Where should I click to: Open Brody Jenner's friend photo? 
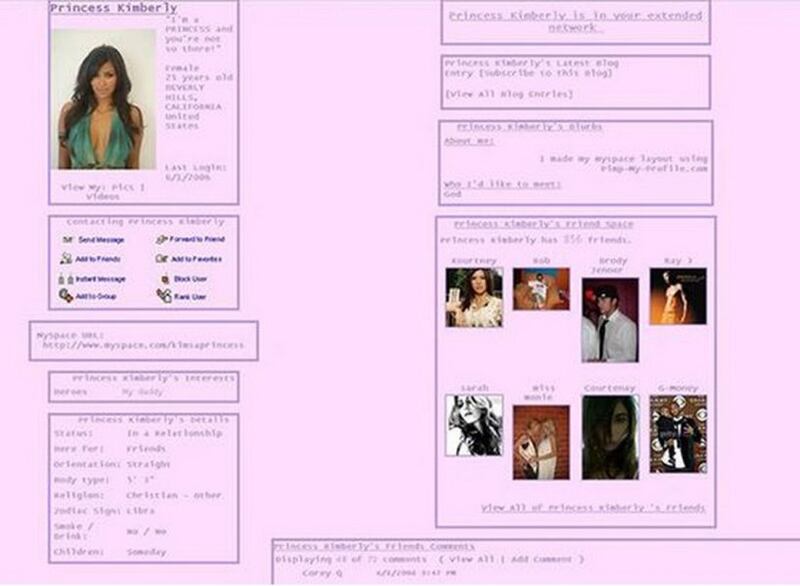[x=609, y=320]
